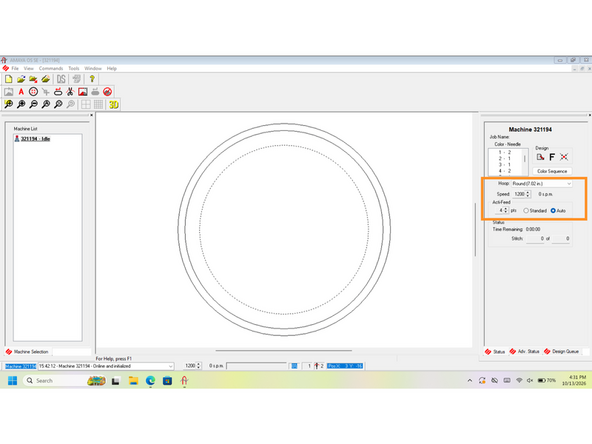The image size is (592, 444).
Task: Toggle the fine grid icon
Action: point(98,104)
